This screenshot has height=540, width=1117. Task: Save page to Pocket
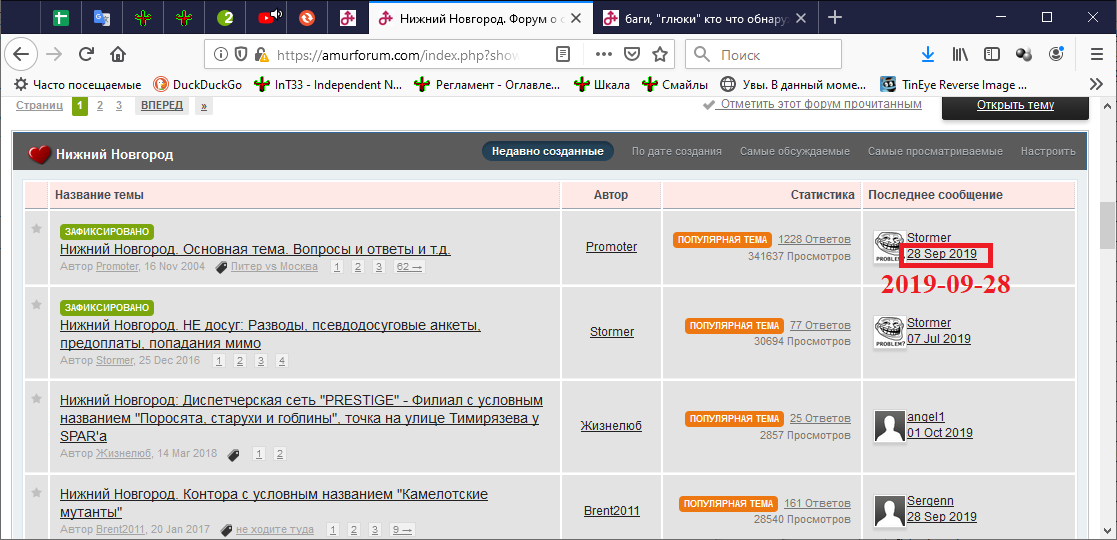pyautogui.click(x=632, y=54)
